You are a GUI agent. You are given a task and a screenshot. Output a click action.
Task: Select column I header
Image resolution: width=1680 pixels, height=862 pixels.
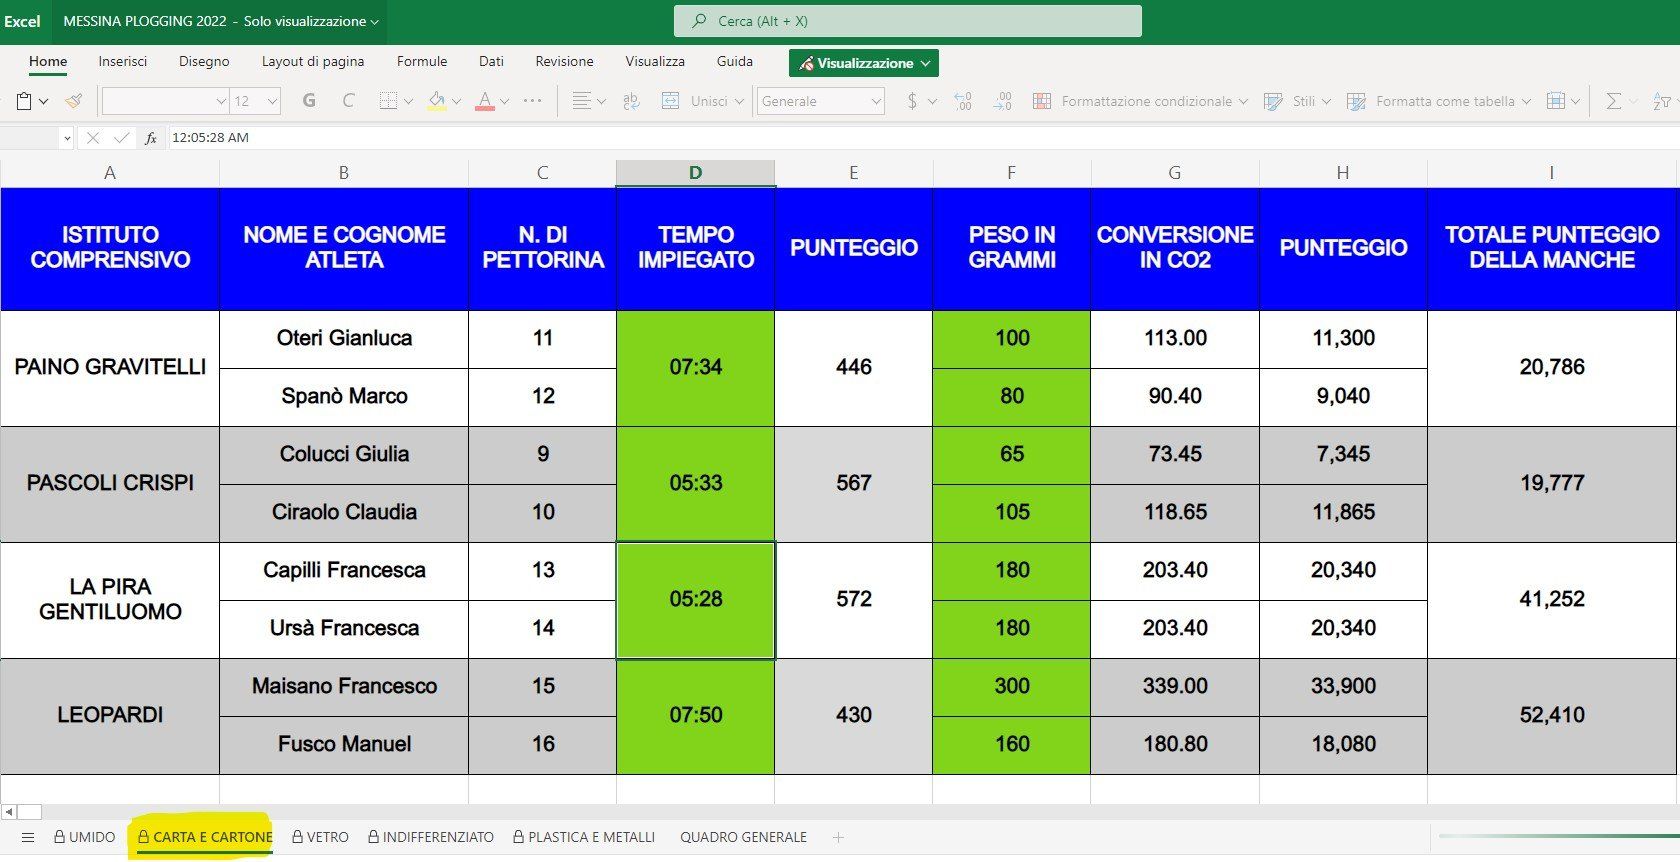coord(1551,173)
